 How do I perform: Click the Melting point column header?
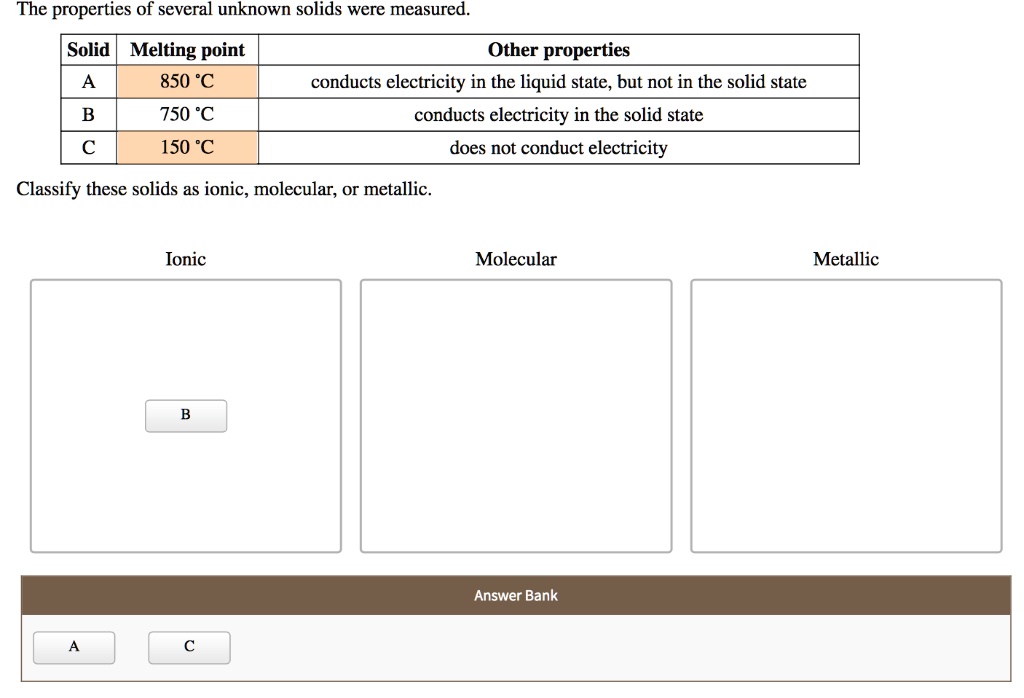pos(187,49)
